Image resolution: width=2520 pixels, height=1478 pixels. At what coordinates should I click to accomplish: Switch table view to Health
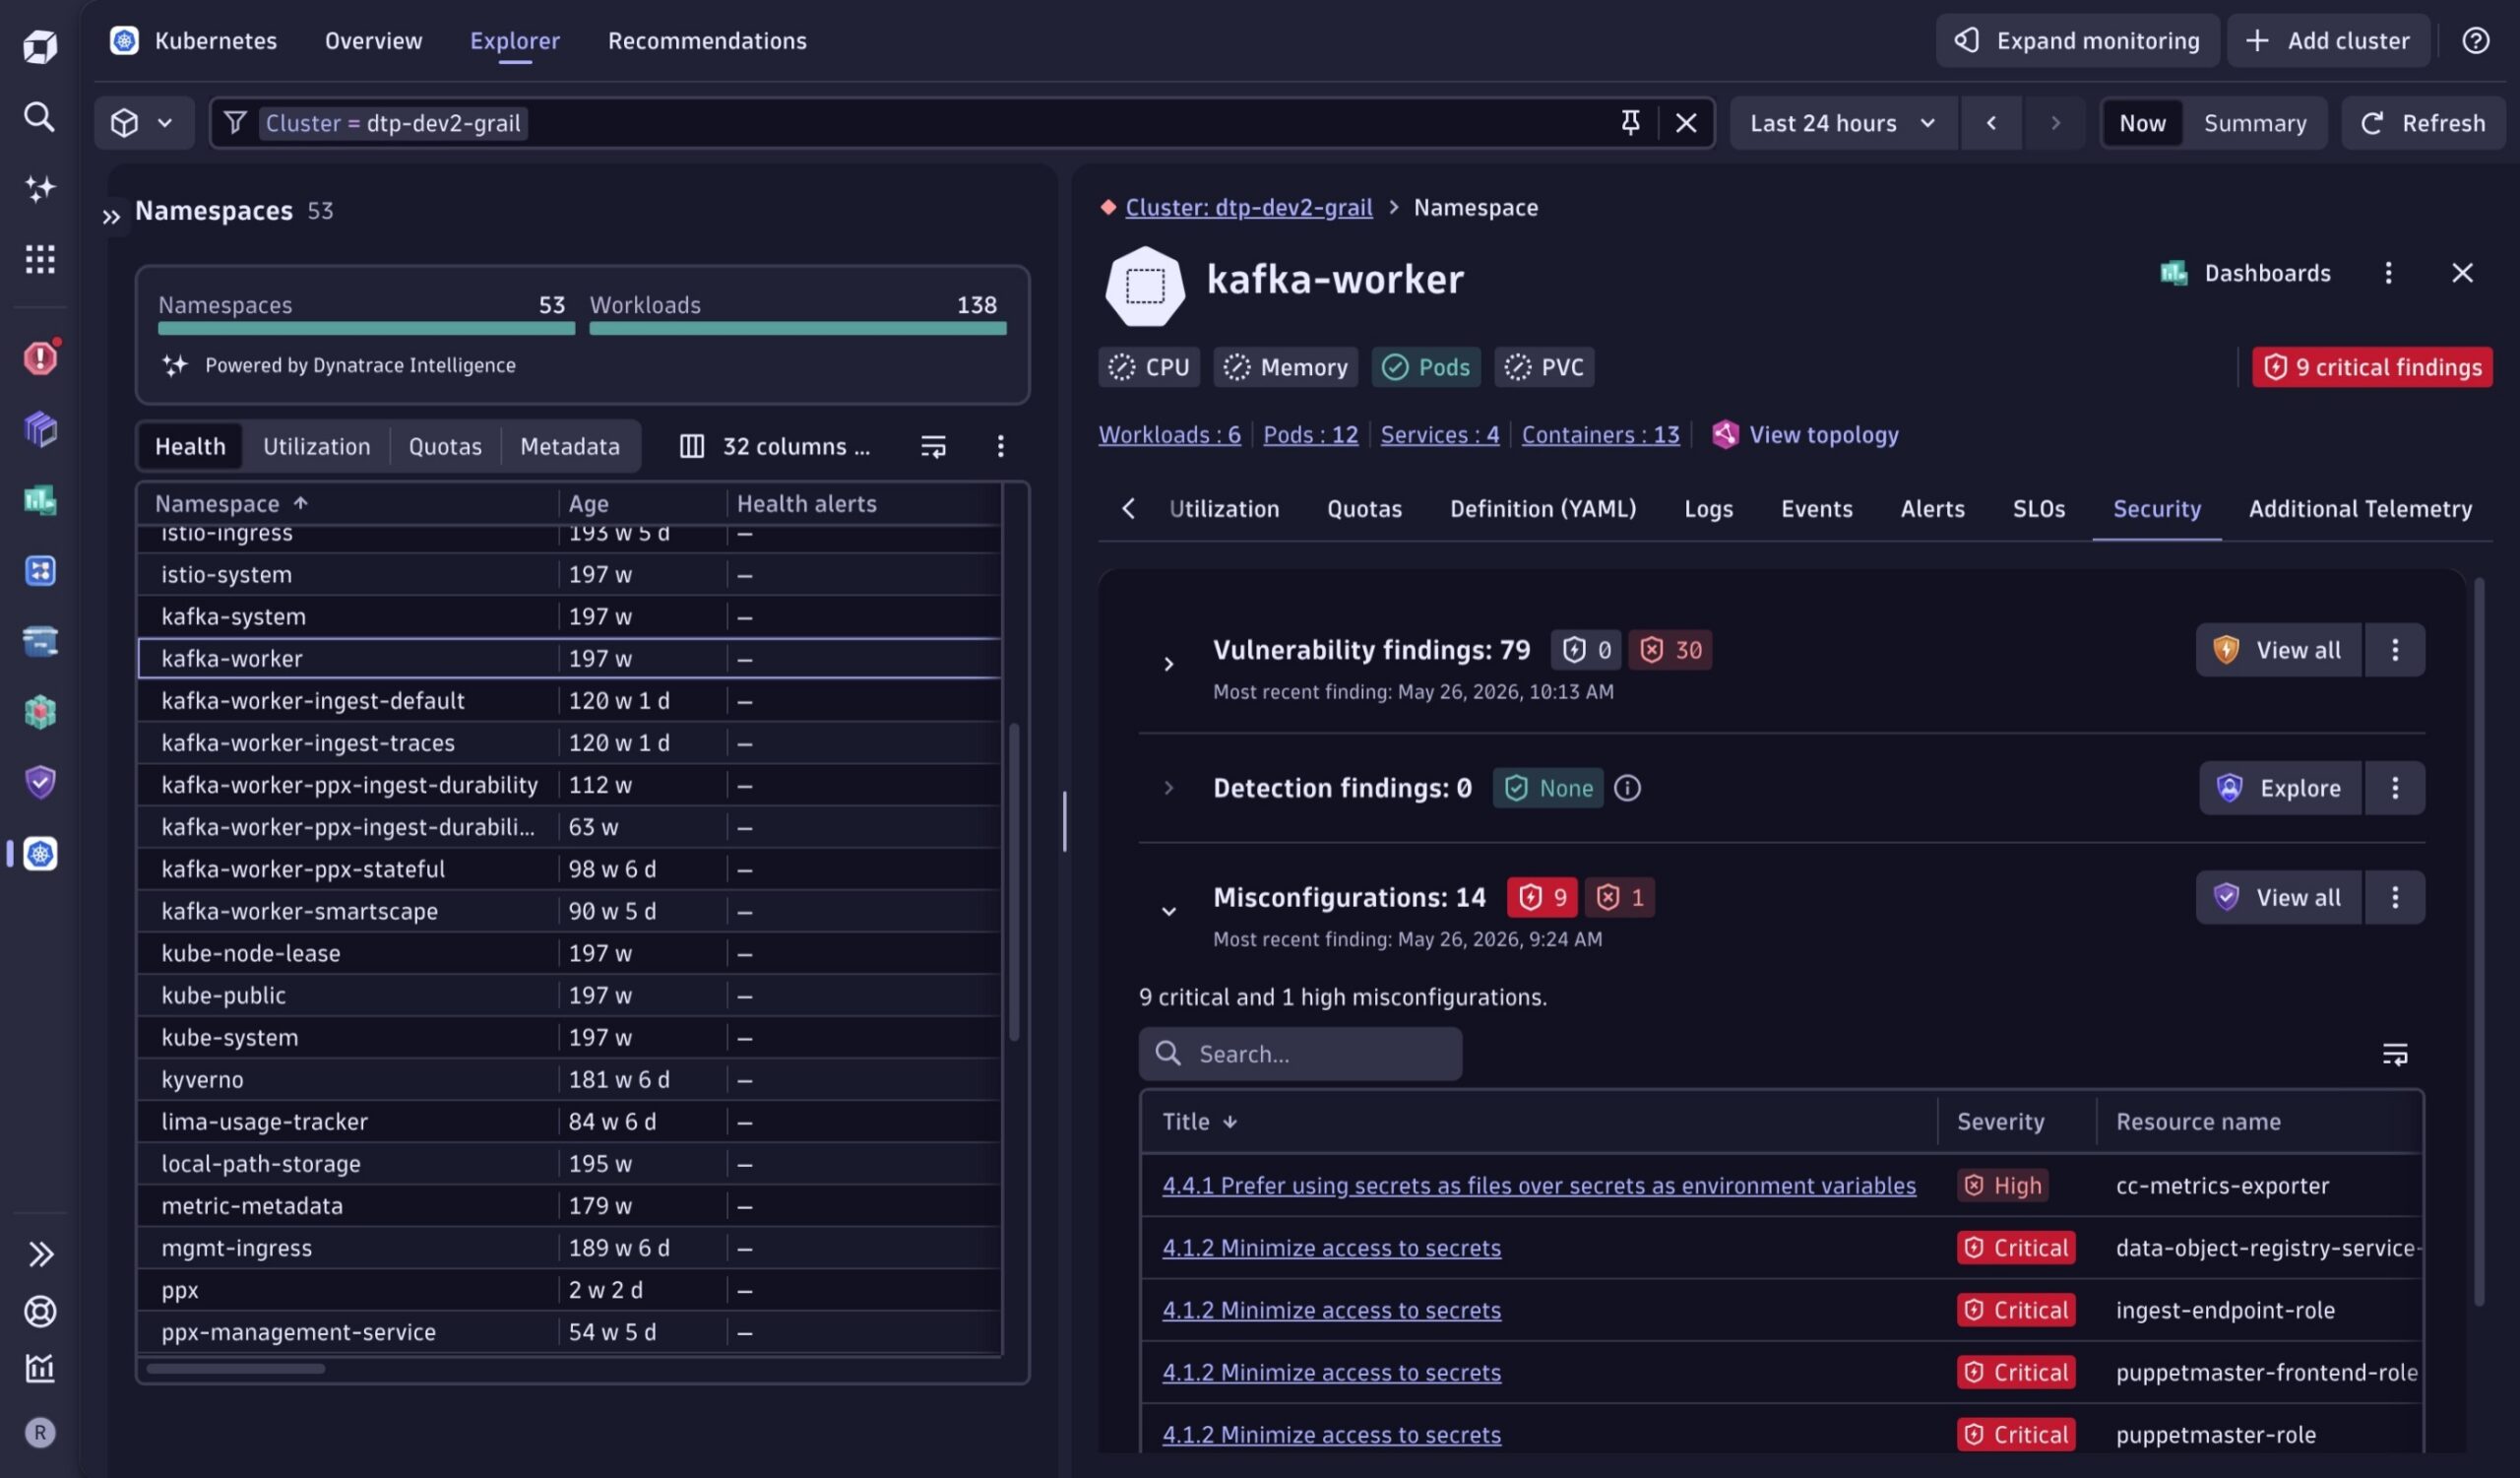coord(190,446)
